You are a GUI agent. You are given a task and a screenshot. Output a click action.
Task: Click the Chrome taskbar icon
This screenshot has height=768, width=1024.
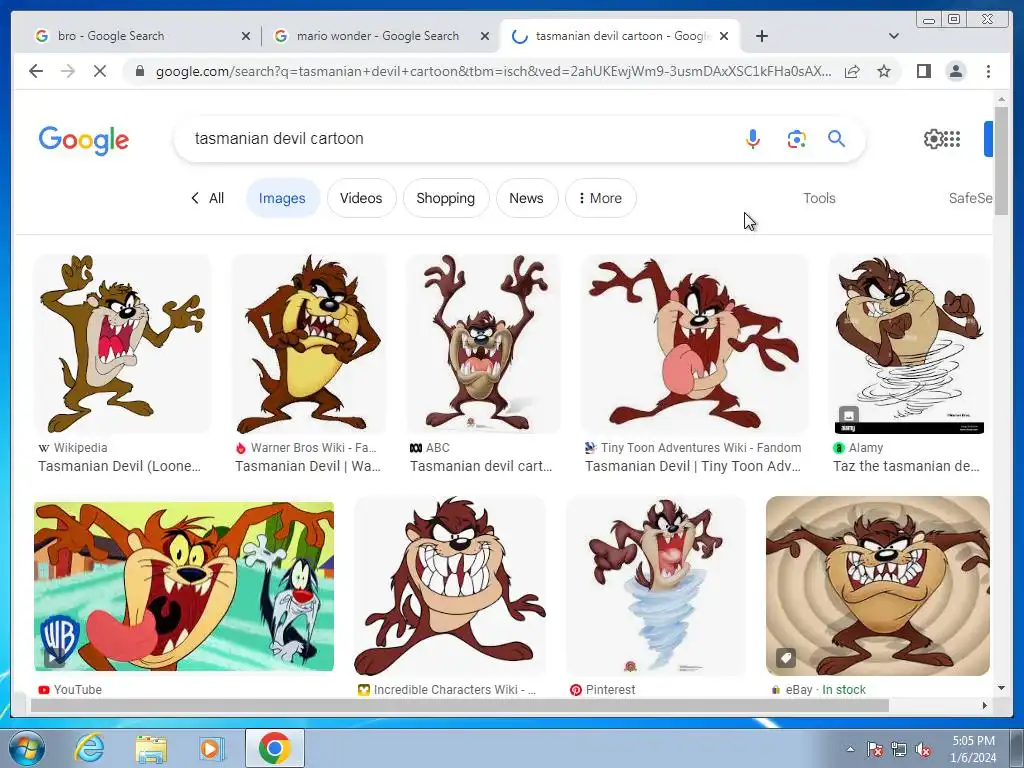coord(274,748)
